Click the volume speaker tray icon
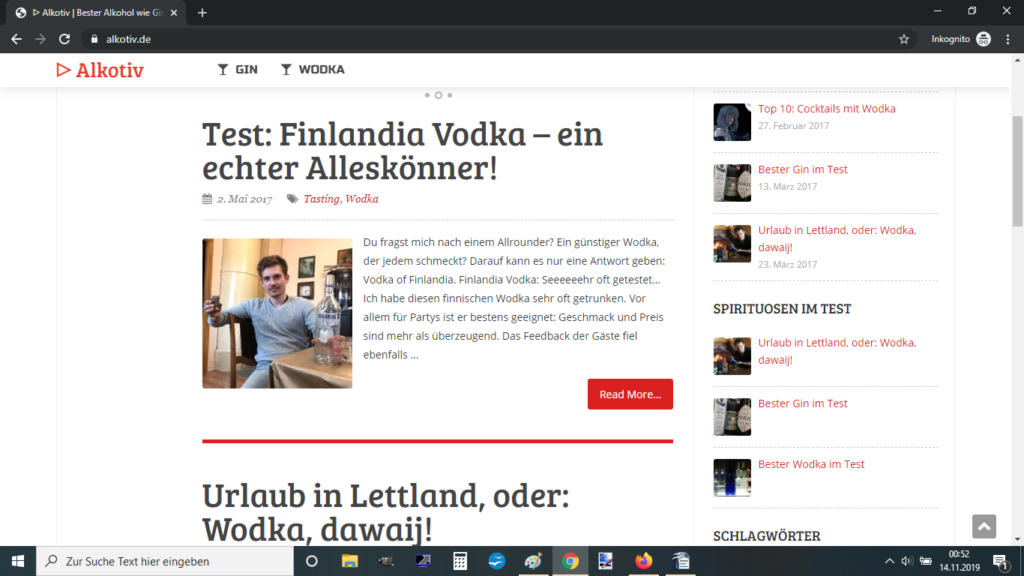Image resolution: width=1024 pixels, height=576 pixels. pyautogui.click(x=907, y=561)
